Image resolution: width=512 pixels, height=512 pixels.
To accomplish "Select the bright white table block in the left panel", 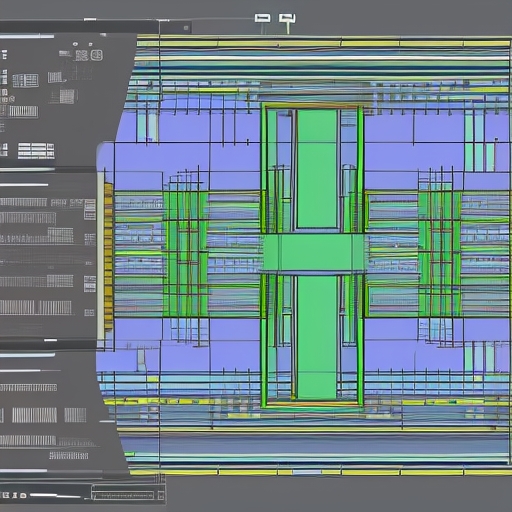I will (x=36, y=151).
